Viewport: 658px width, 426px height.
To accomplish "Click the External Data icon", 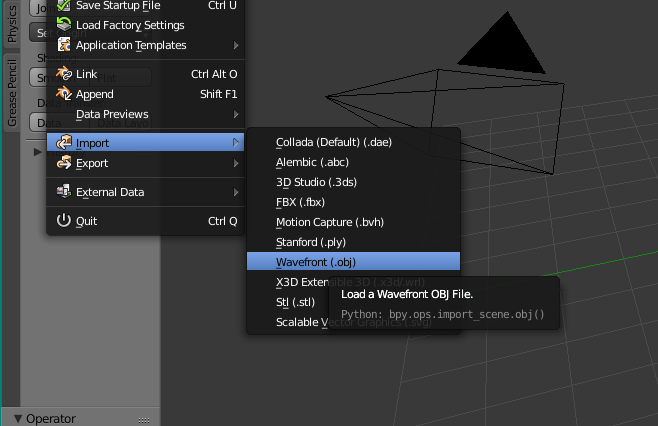I will [64, 192].
